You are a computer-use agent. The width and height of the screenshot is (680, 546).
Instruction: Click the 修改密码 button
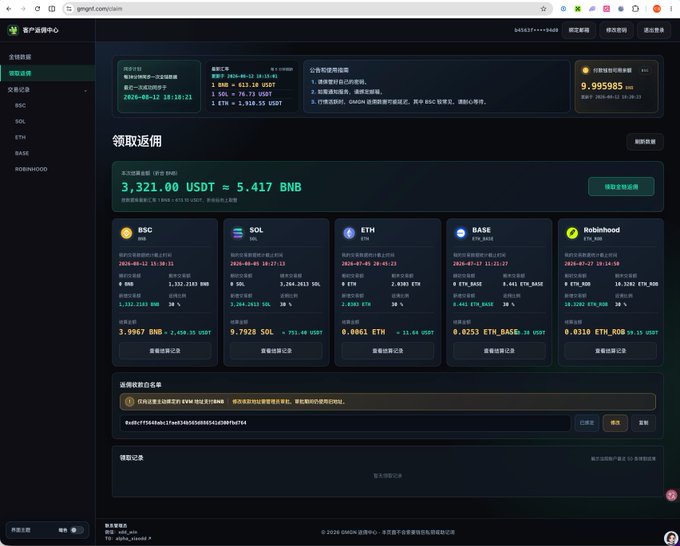[616, 30]
